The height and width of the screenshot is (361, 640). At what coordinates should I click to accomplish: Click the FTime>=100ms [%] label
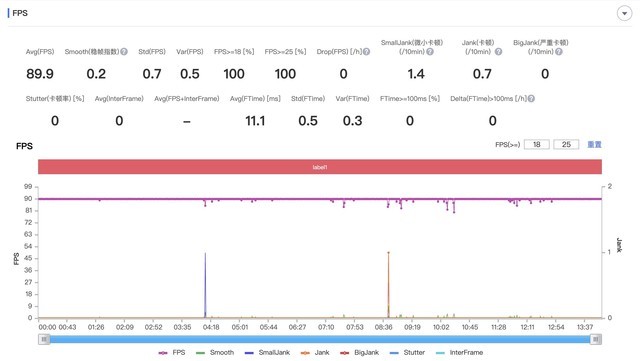click(410, 98)
